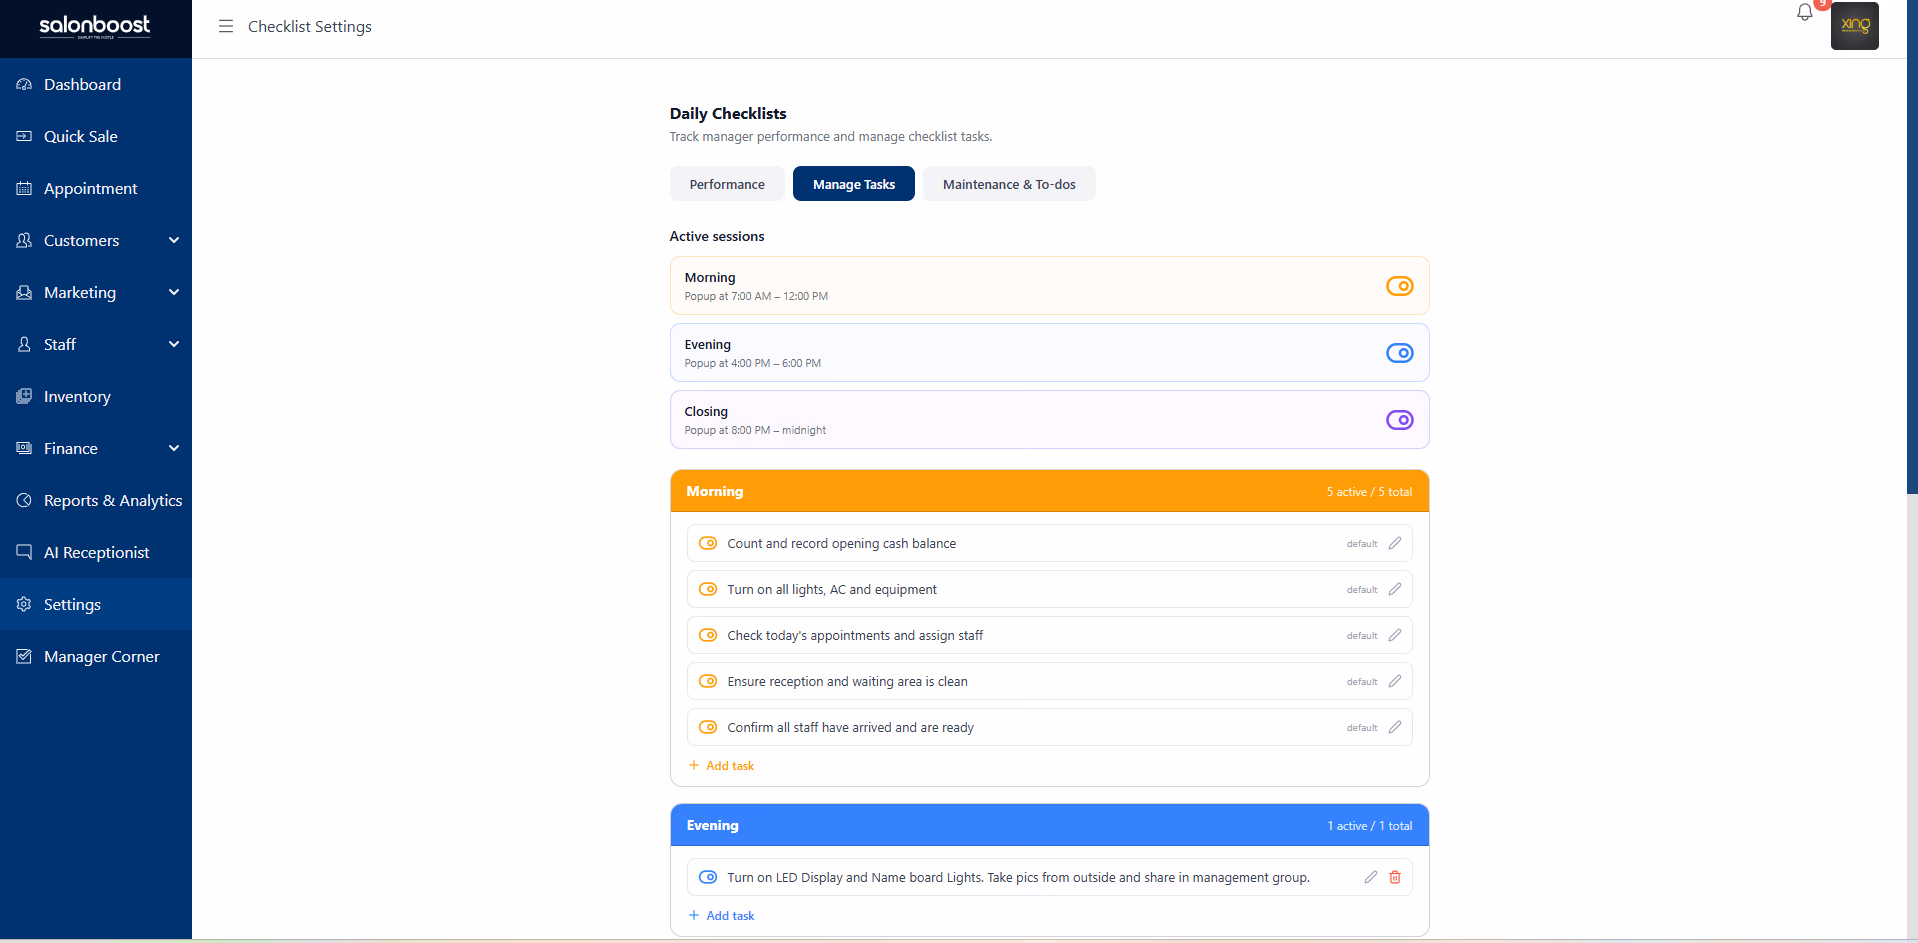Click the Reports & Analytics icon
The image size is (1918, 943).
pos(24,500)
